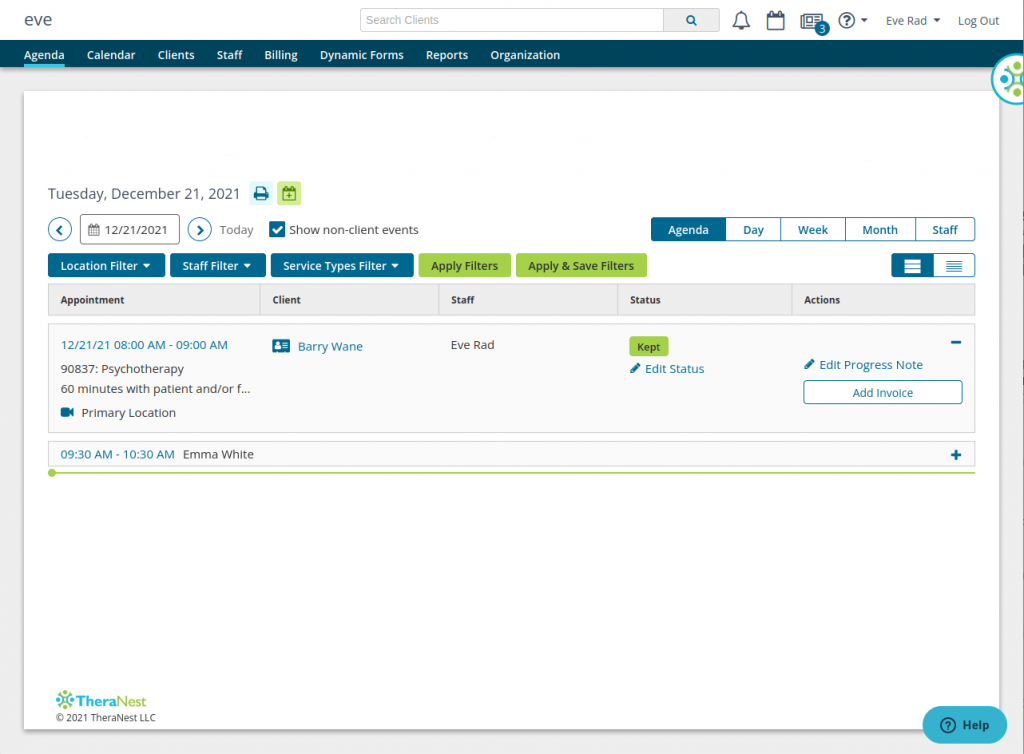Open the Agenda navigation tab
The height and width of the screenshot is (754, 1024).
(44, 55)
